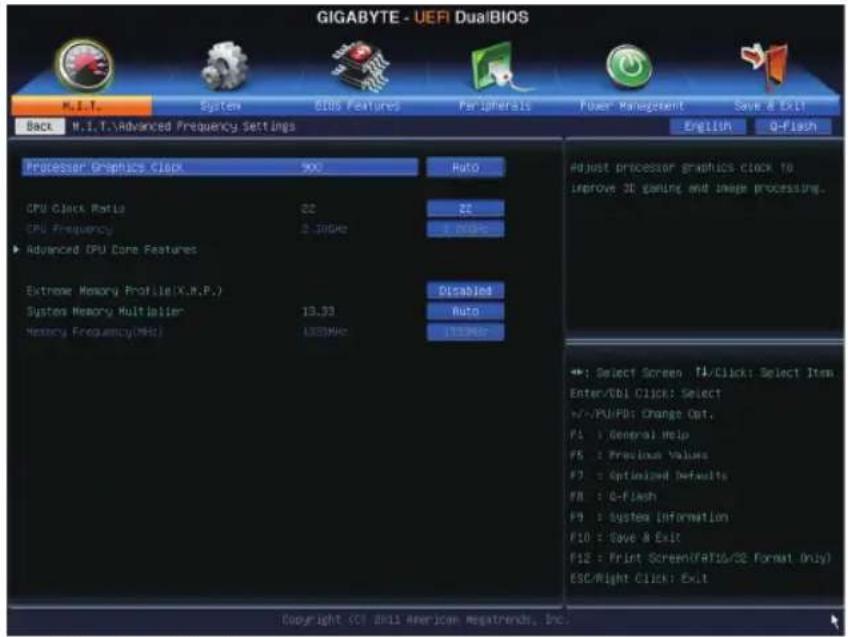Click the Save & Exit door icon
This screenshot has height=637, width=848.
click(x=765, y=65)
